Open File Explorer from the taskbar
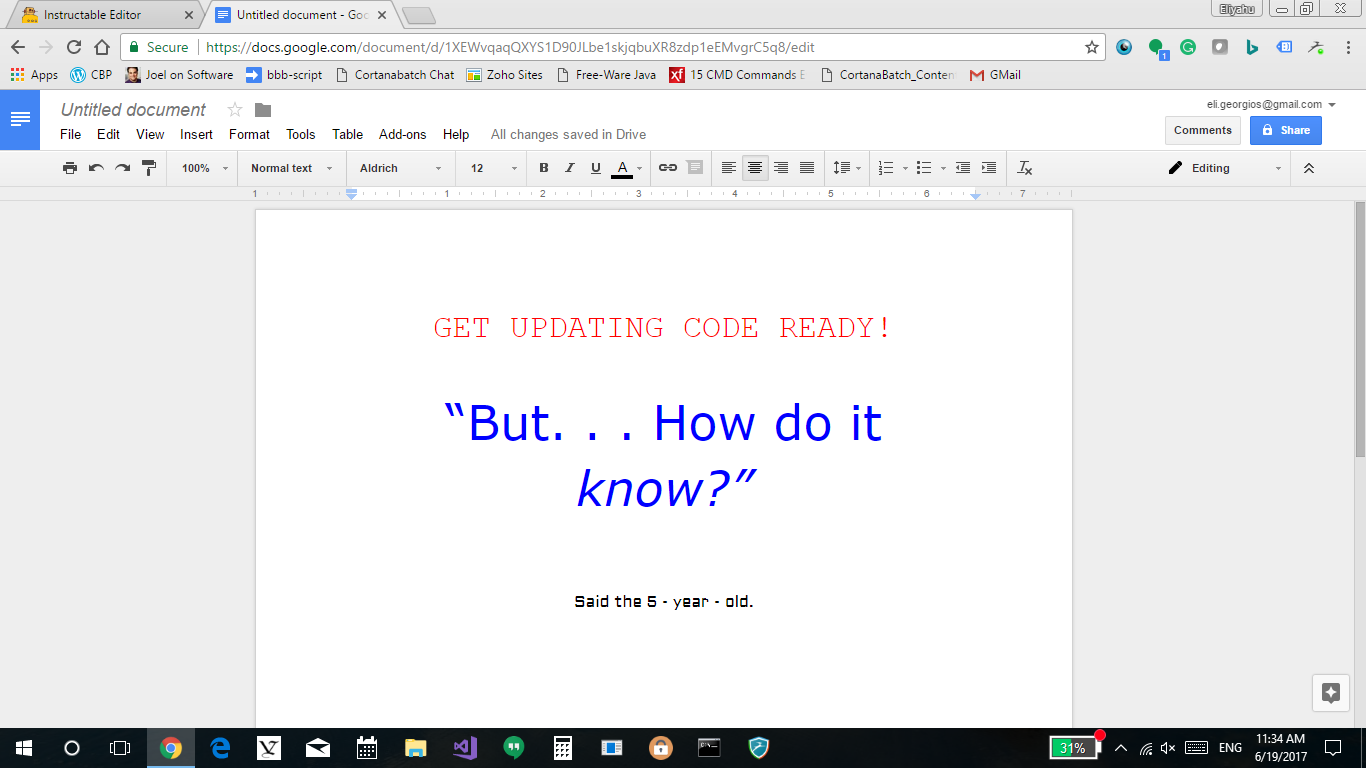The width and height of the screenshot is (1366, 768). 416,747
